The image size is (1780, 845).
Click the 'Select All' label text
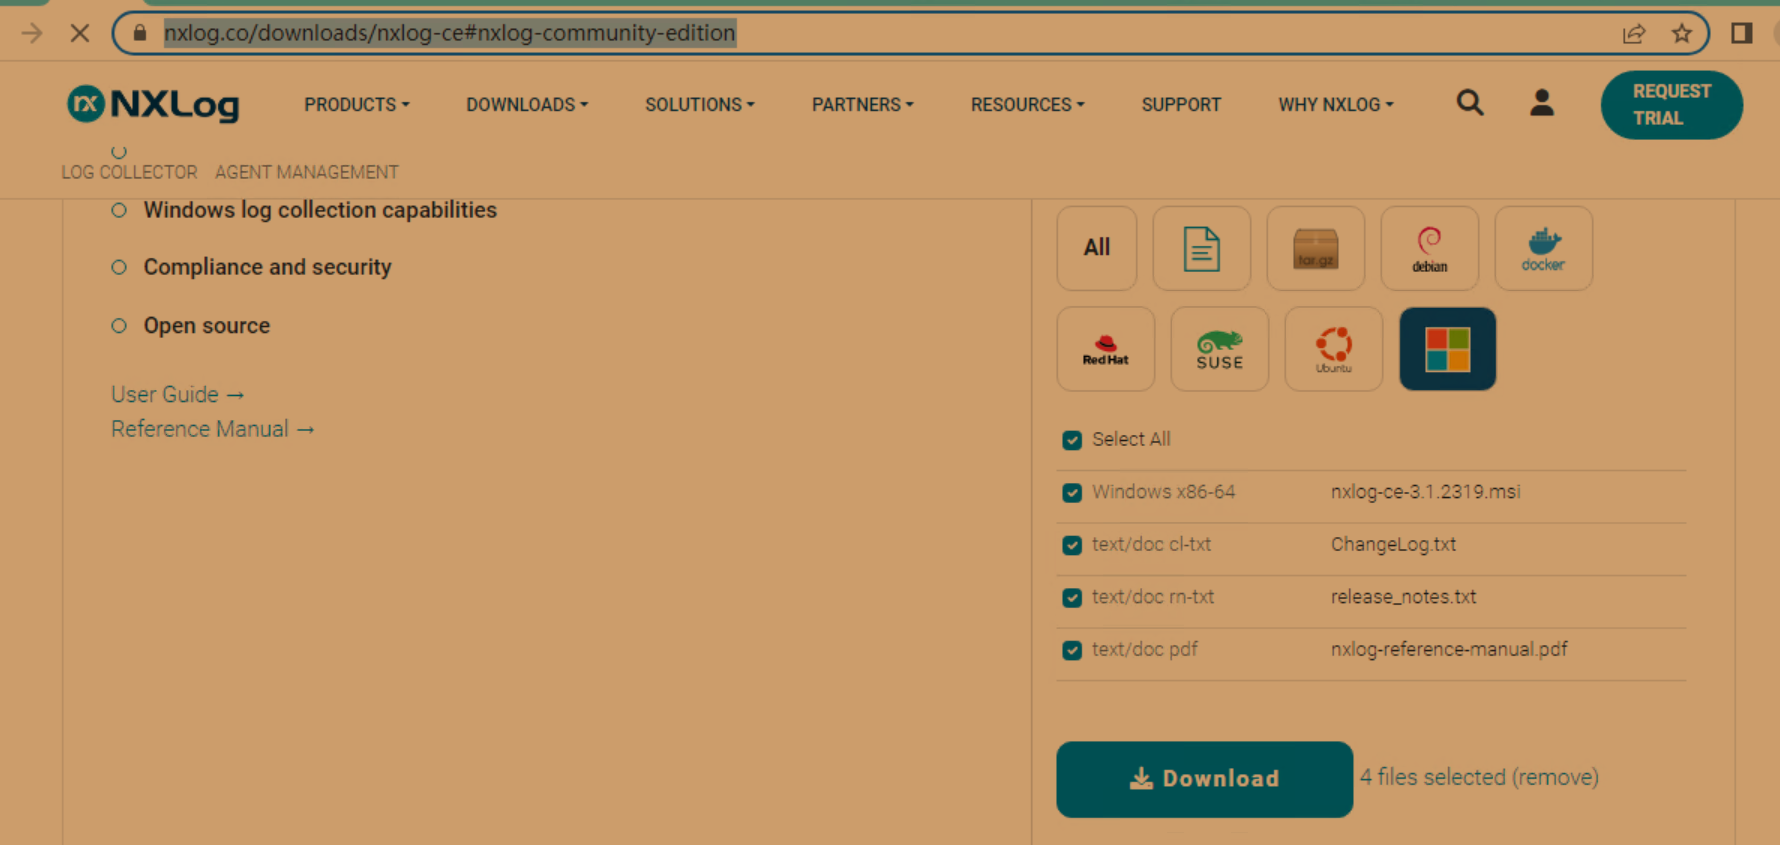1131,439
